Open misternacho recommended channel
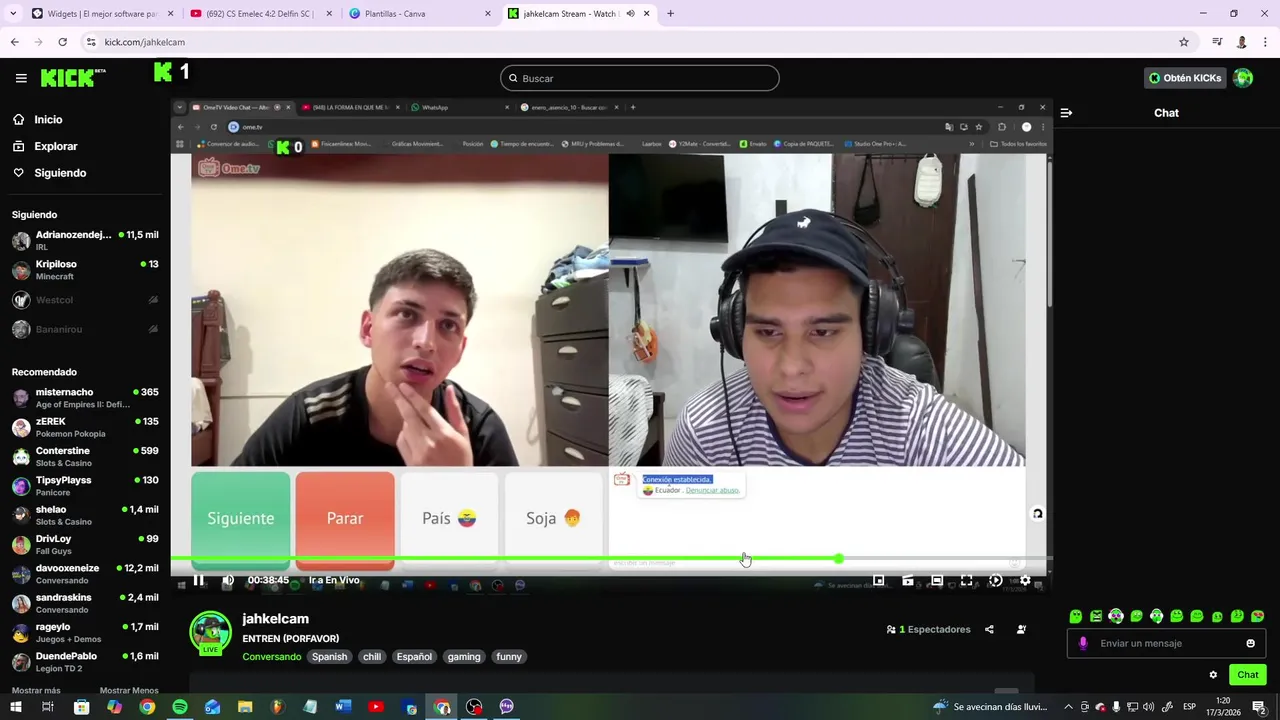Screen dimensions: 1280x720 point(85,398)
